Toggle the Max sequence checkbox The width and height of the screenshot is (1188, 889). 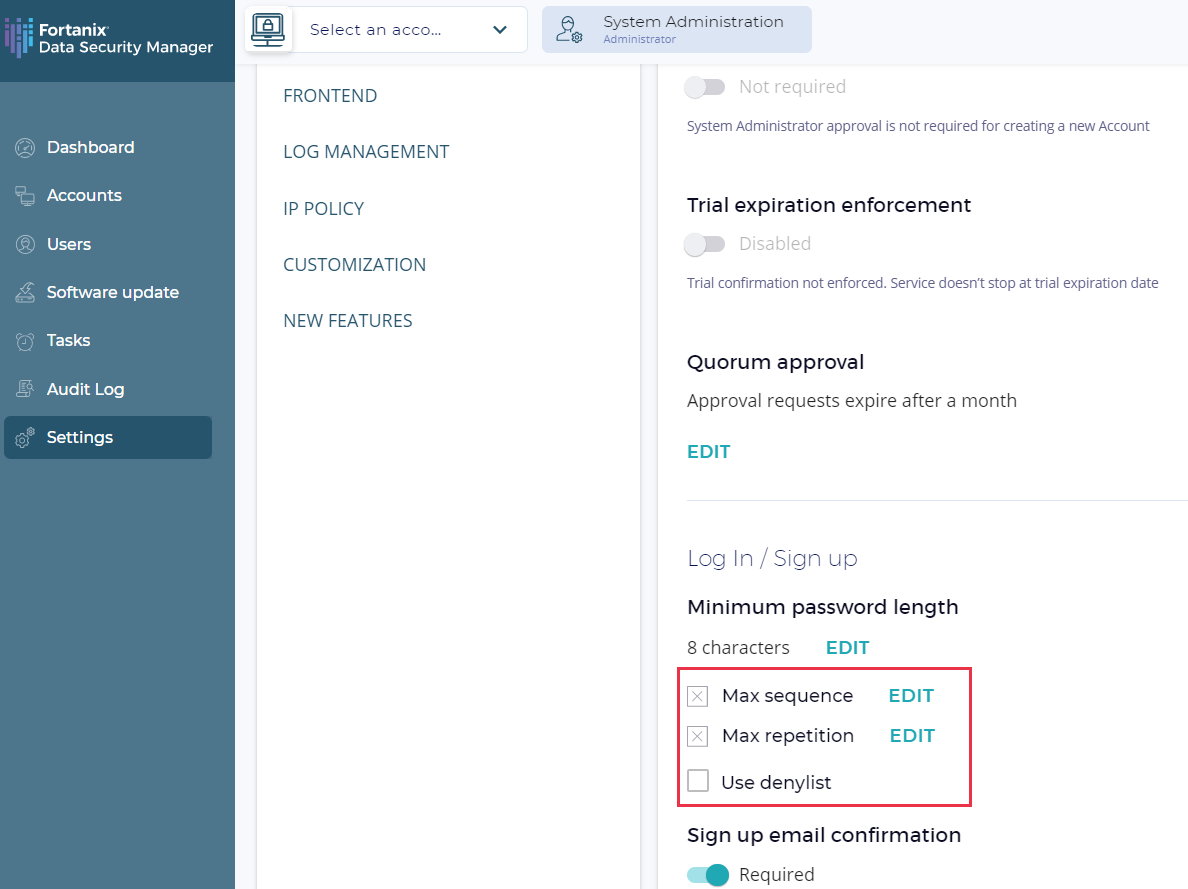[x=698, y=696]
